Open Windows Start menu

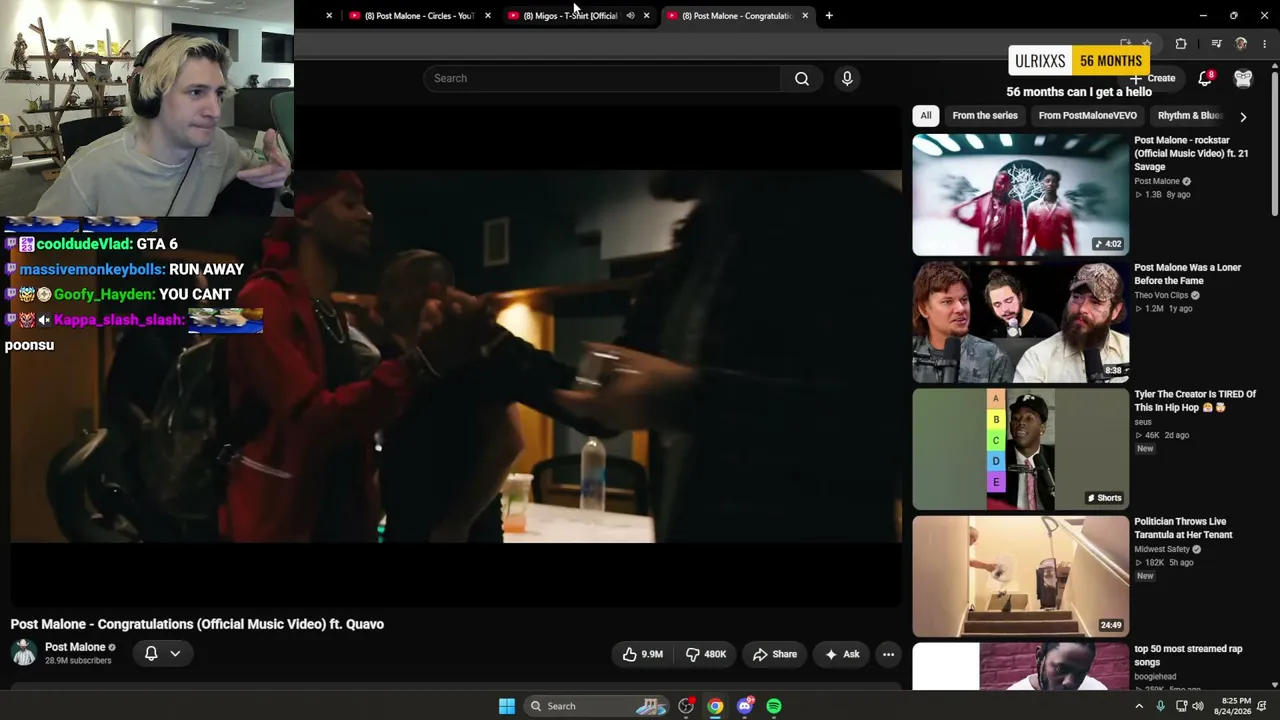[507, 706]
